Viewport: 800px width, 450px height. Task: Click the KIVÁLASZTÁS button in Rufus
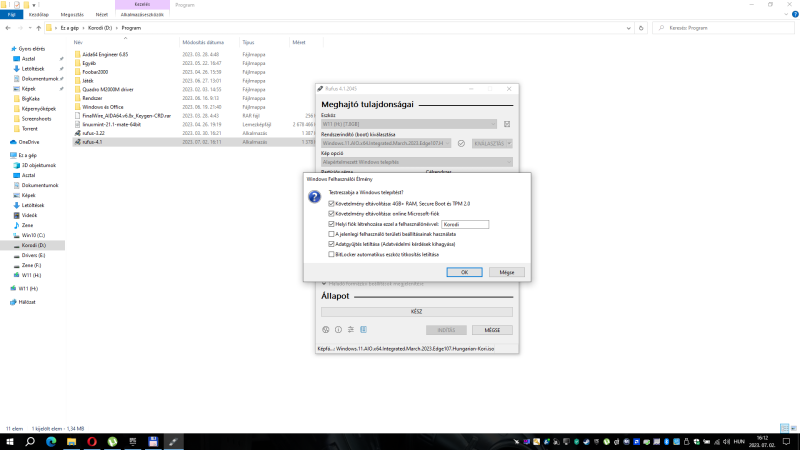[489, 143]
